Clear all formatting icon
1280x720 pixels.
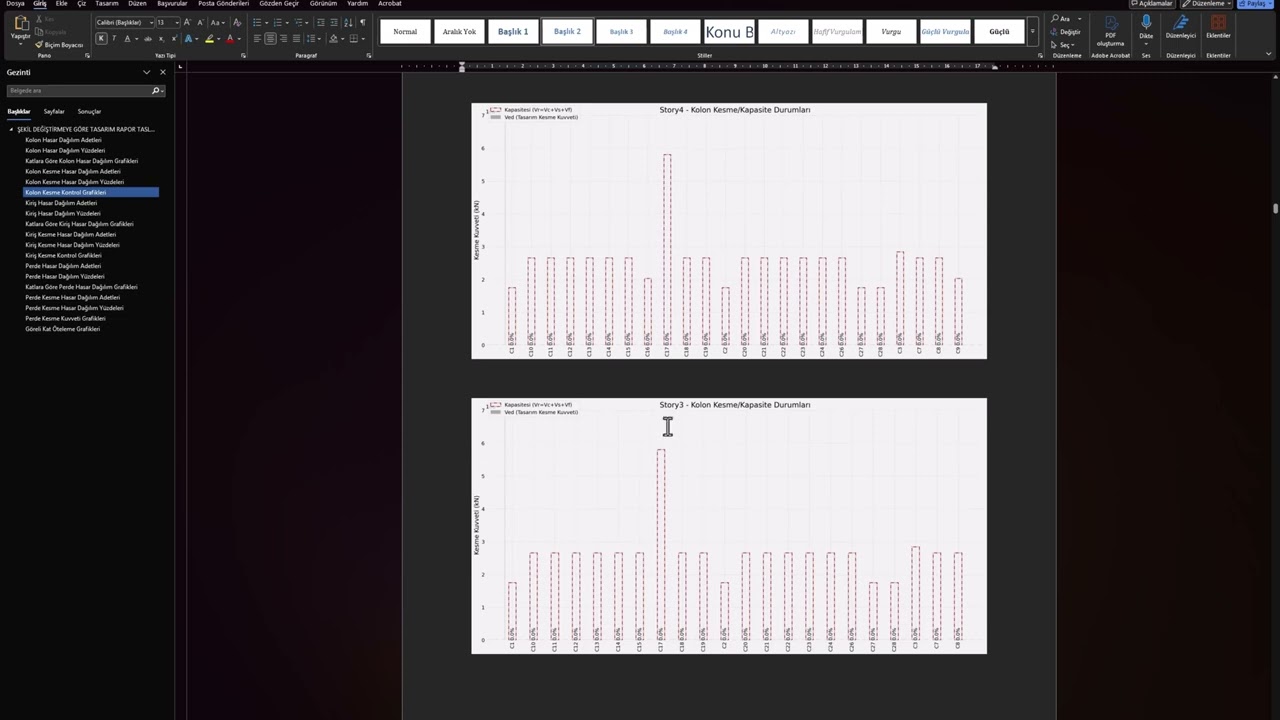pyautogui.click(x=237, y=22)
